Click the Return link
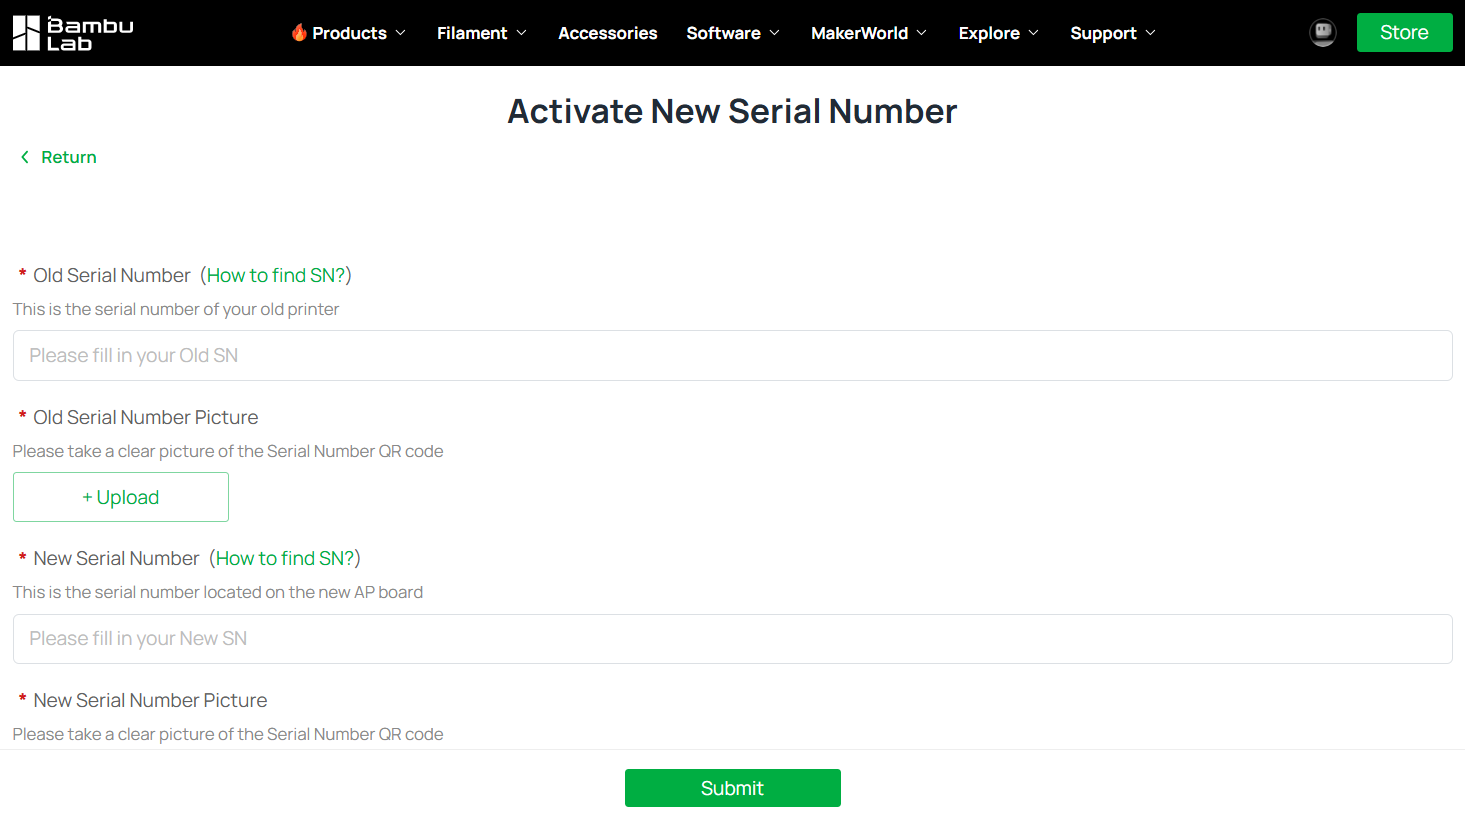Screen dimensions: 1465x817 (68, 157)
